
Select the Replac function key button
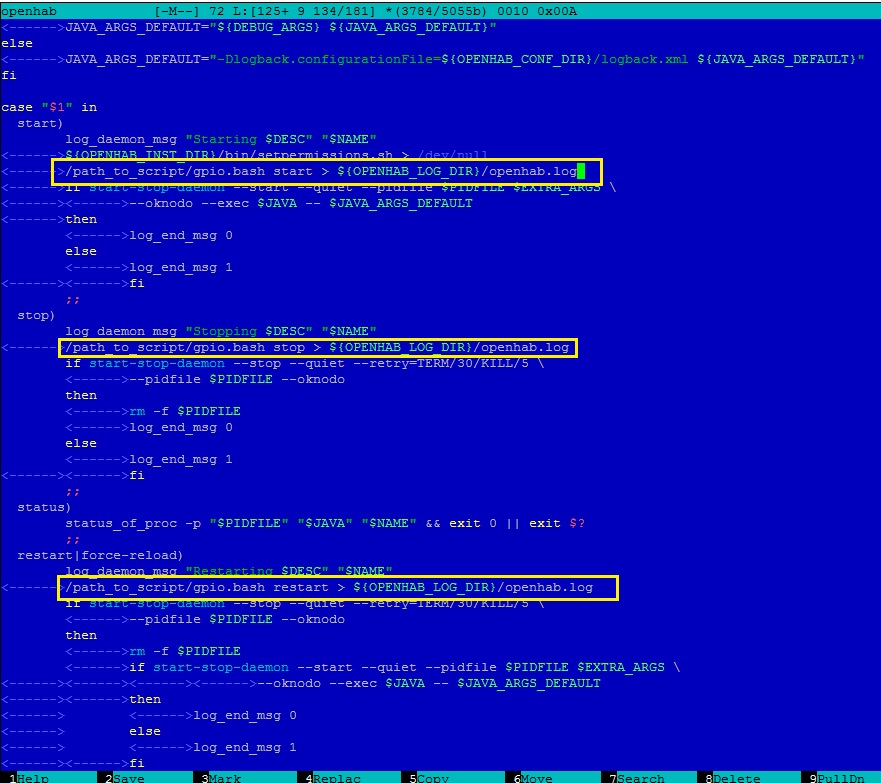pos(333,776)
